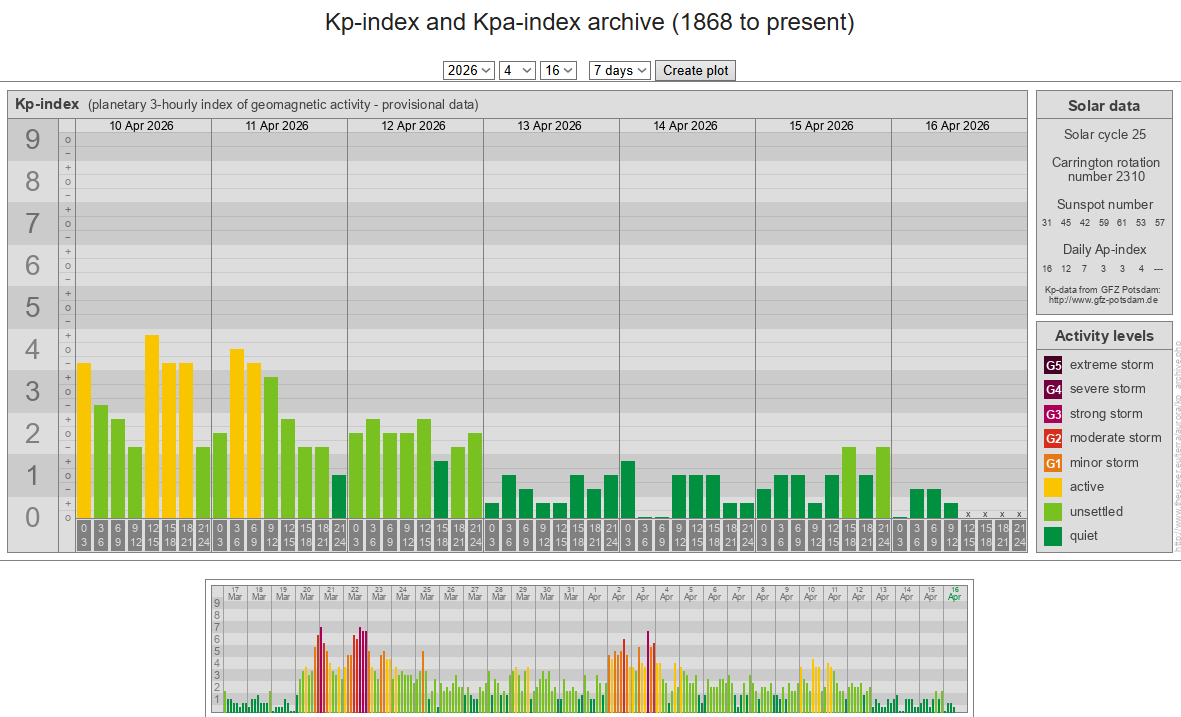Click the G2 moderate storm badge
1181x717 pixels.
(1053, 438)
